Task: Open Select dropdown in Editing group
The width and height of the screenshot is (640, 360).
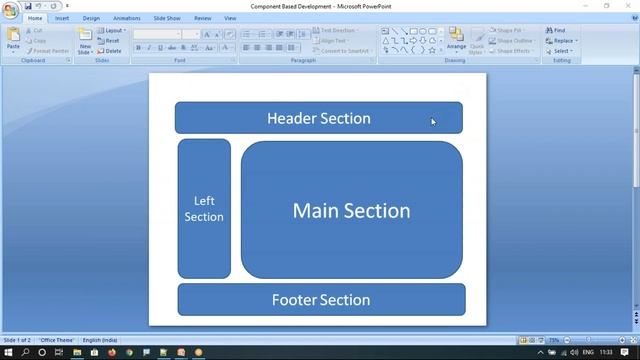Action: 560,51
